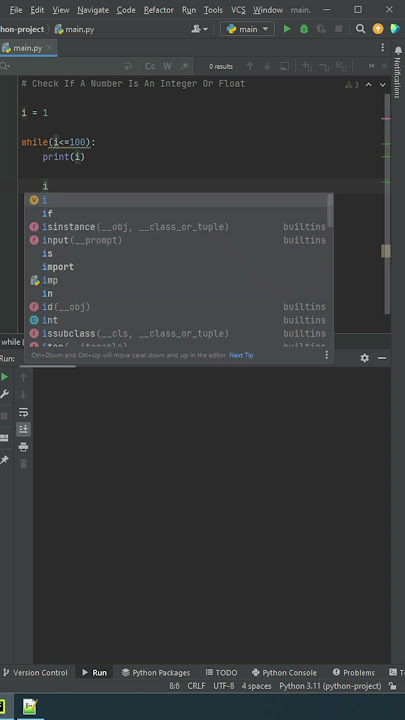
Task: Open Python Packages tool window
Action: (x=156, y=673)
